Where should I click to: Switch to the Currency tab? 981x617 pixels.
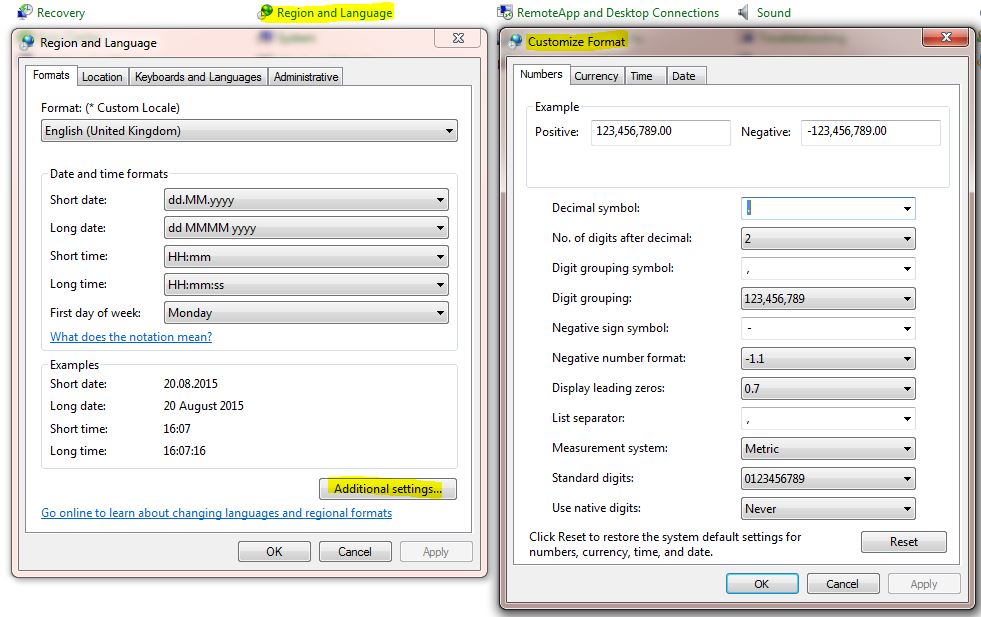tap(596, 76)
